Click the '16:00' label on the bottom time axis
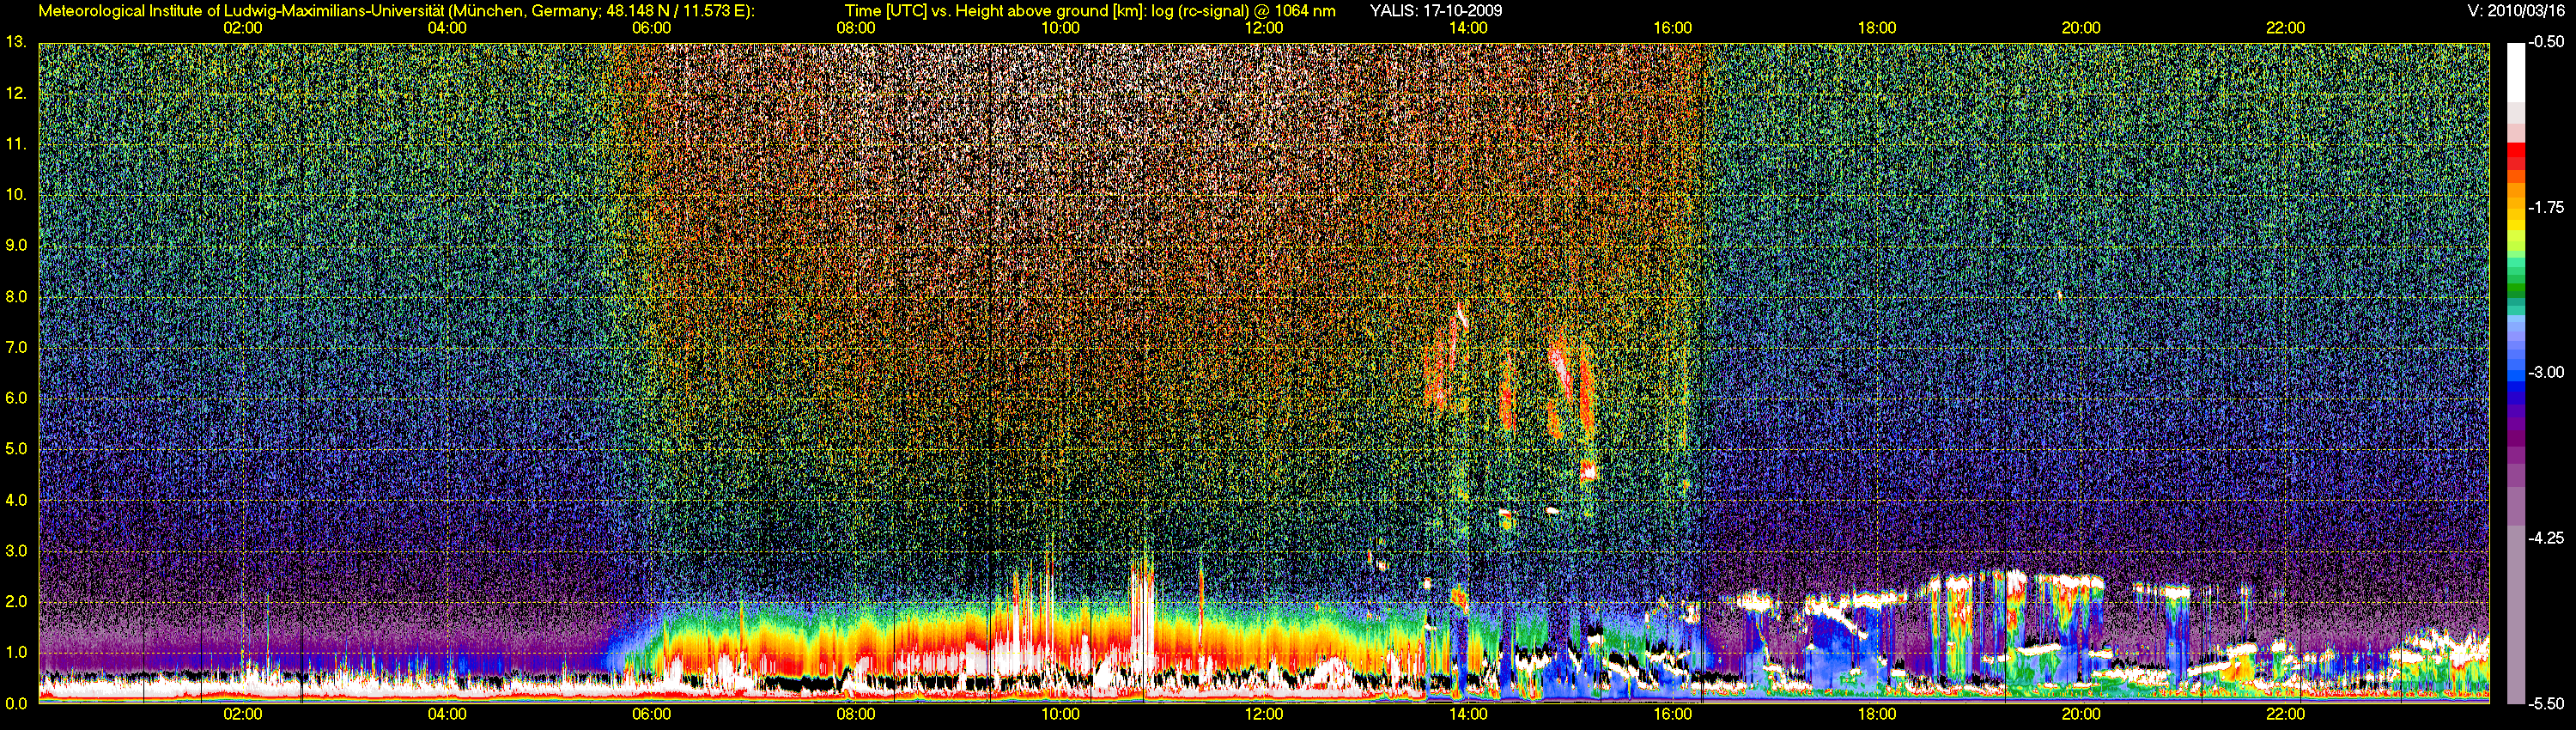Screen dimensions: 2576x730 [x=1673, y=715]
